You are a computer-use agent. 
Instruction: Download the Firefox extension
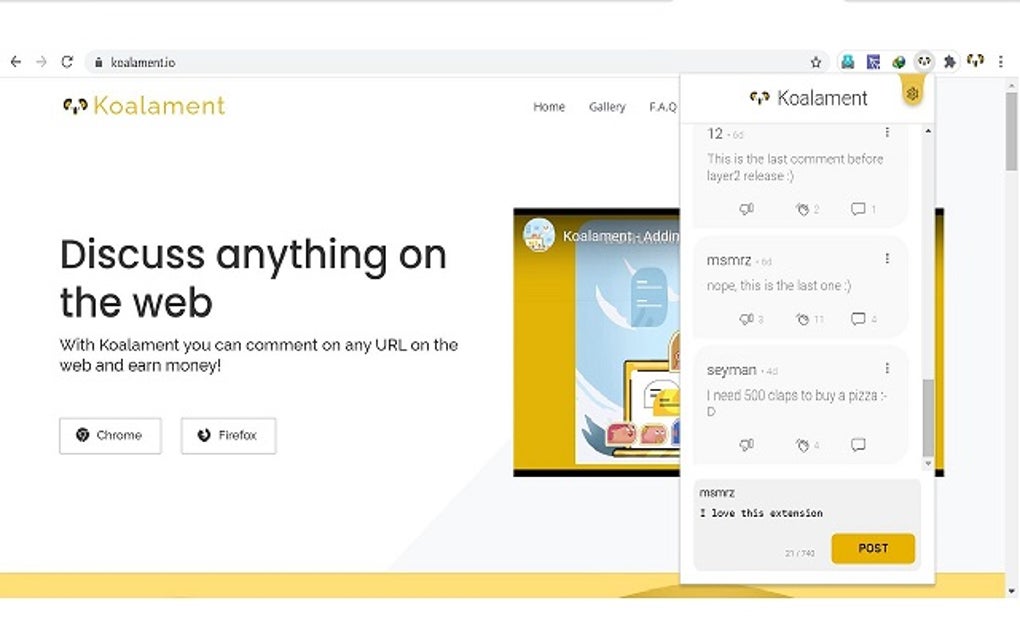point(228,435)
